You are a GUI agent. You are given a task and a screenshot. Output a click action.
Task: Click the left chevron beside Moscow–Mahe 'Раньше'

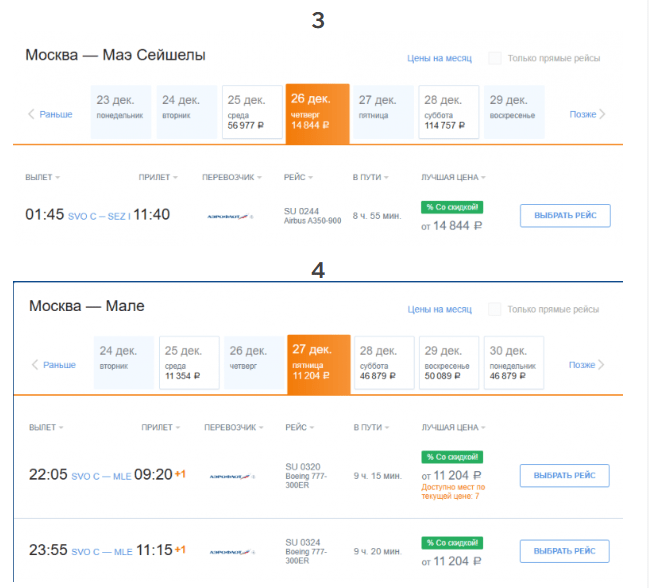31,114
